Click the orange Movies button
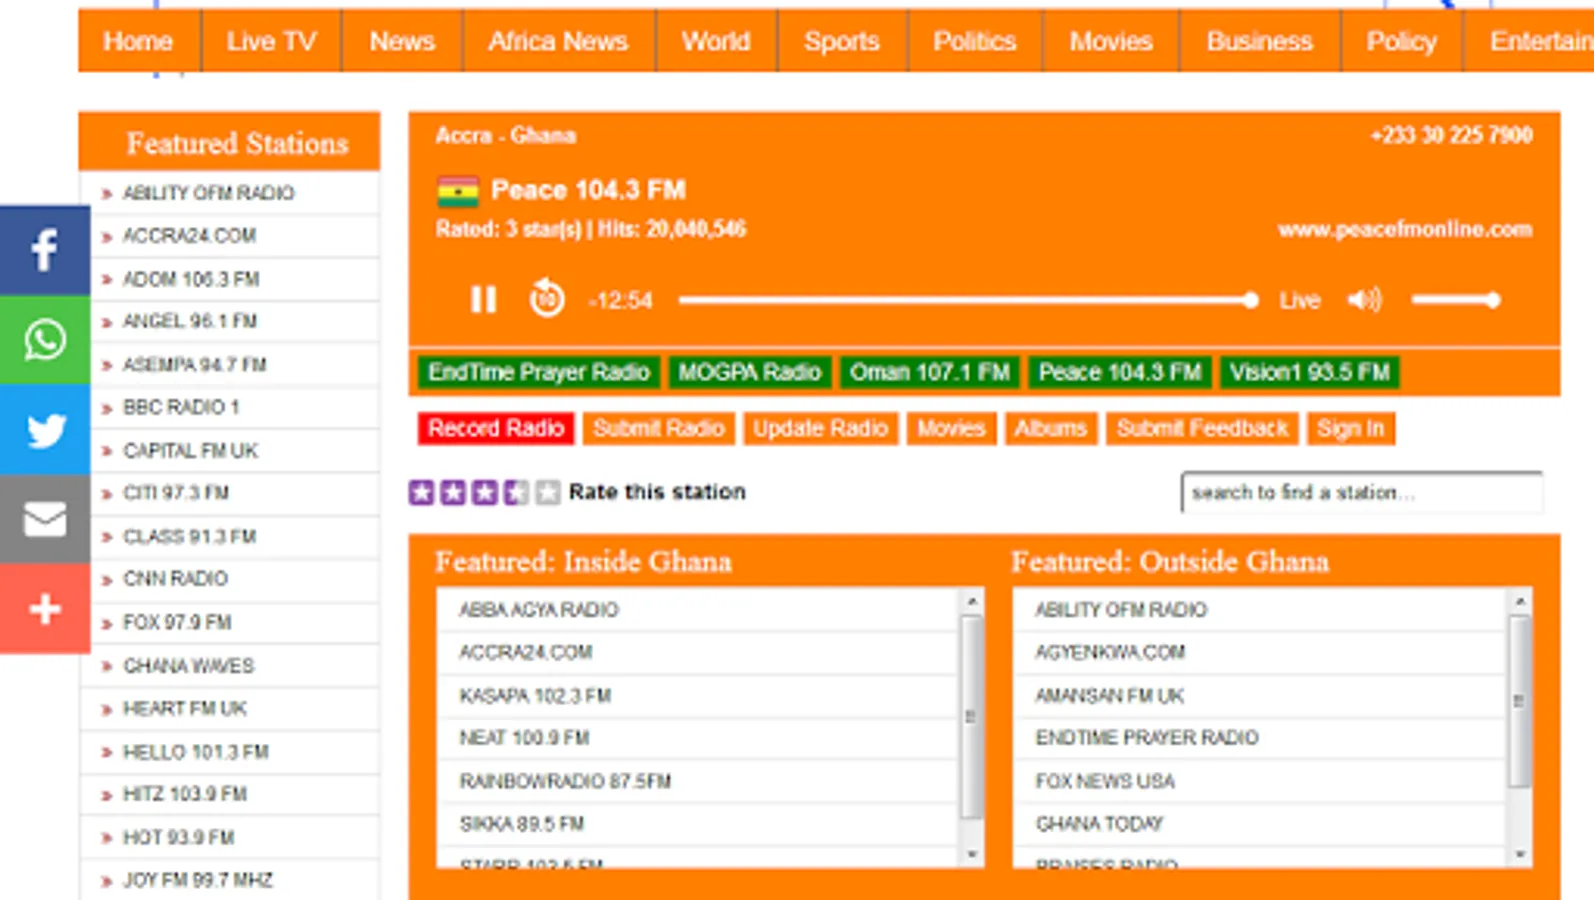 point(951,428)
